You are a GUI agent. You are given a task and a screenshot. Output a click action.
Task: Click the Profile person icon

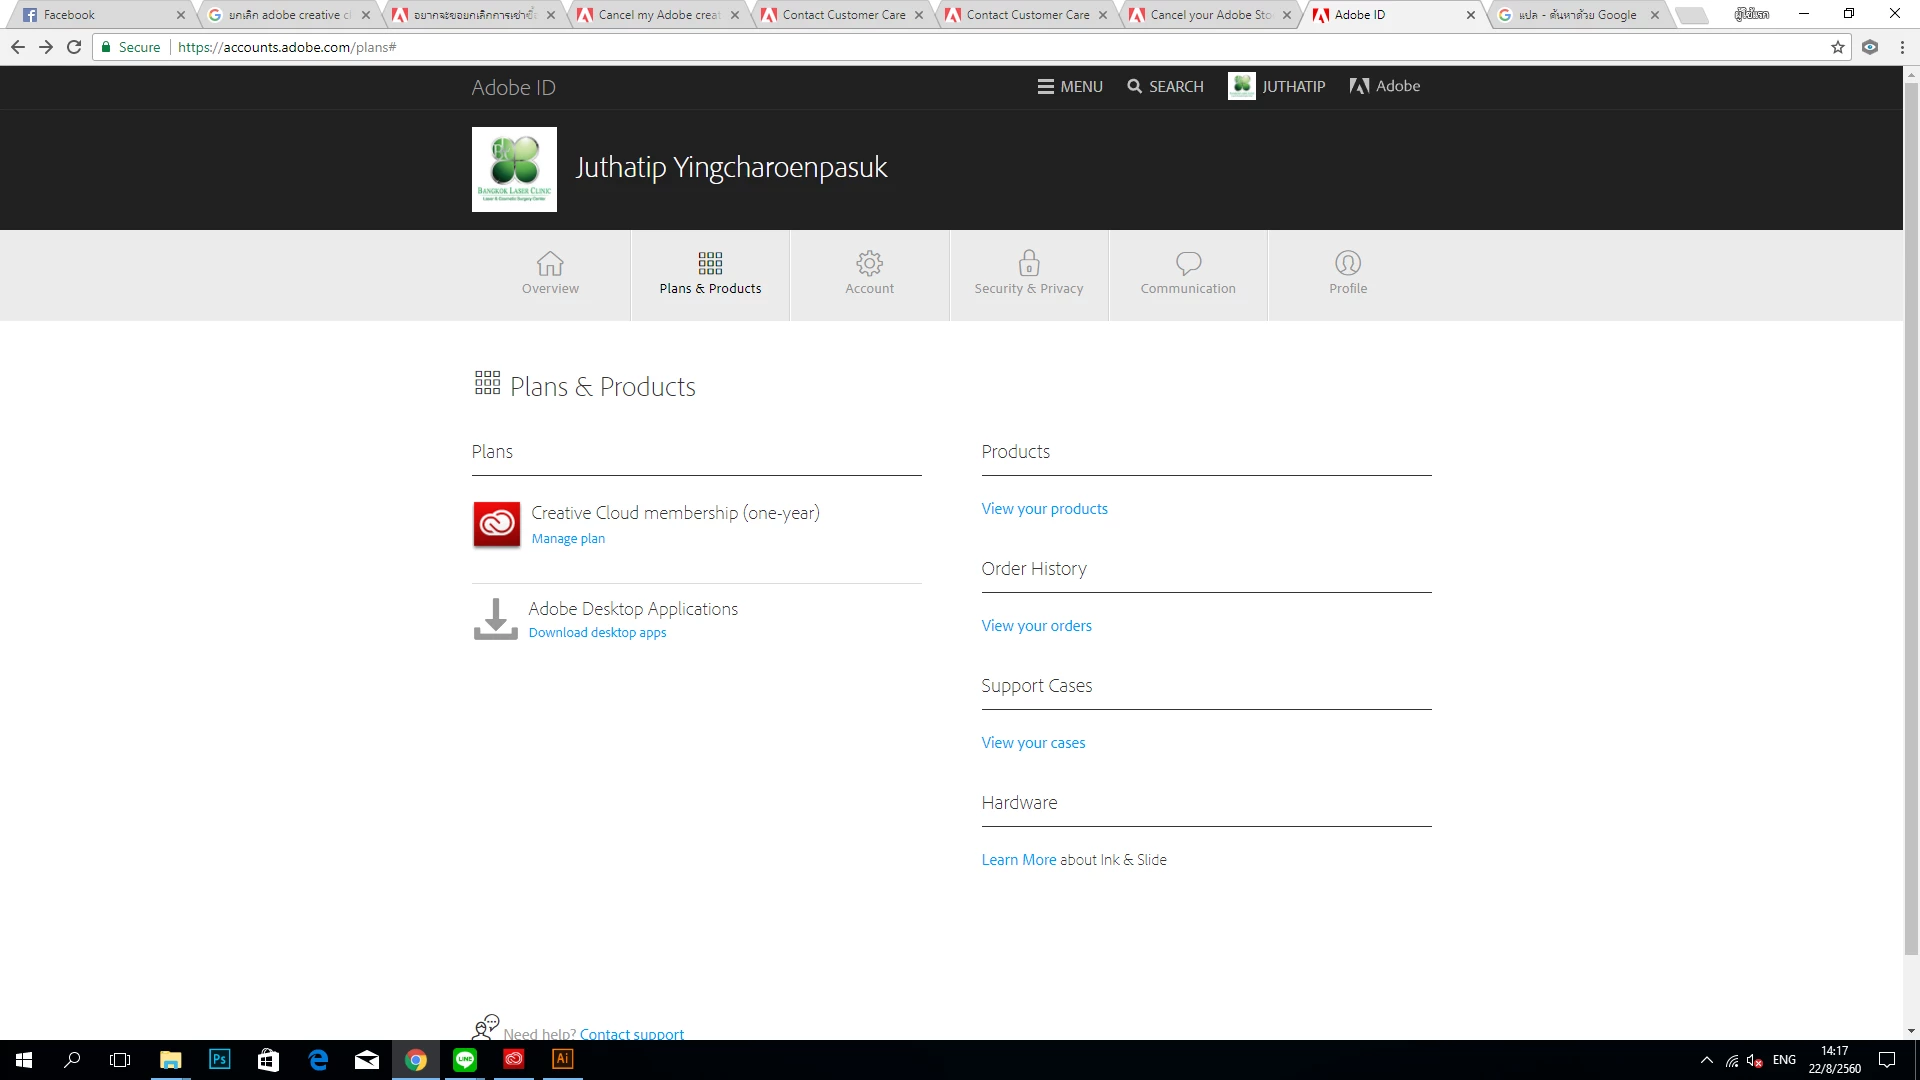pyautogui.click(x=1347, y=263)
